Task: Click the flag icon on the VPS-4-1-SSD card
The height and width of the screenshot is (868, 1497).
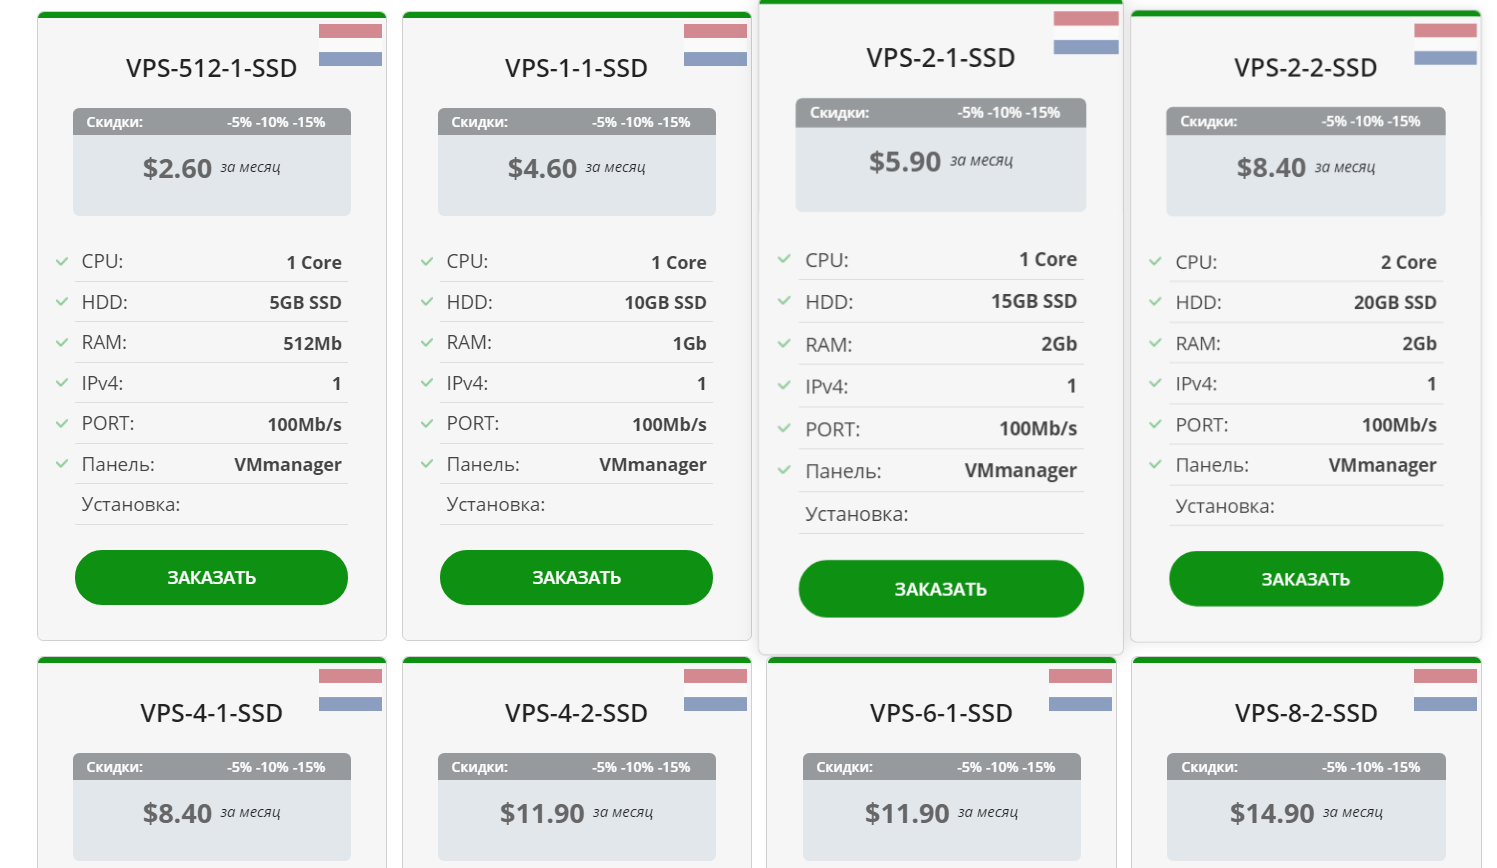Action: (x=350, y=690)
